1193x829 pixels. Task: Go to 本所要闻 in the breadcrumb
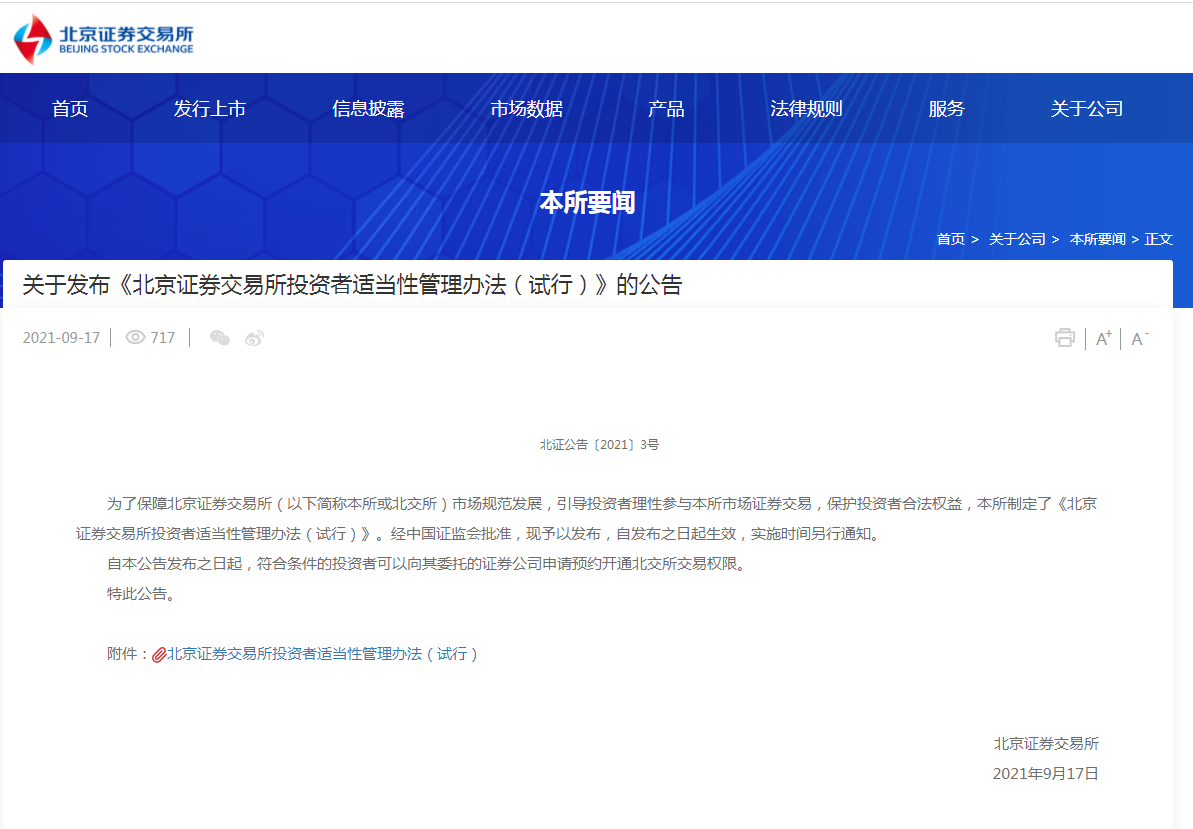(1097, 239)
